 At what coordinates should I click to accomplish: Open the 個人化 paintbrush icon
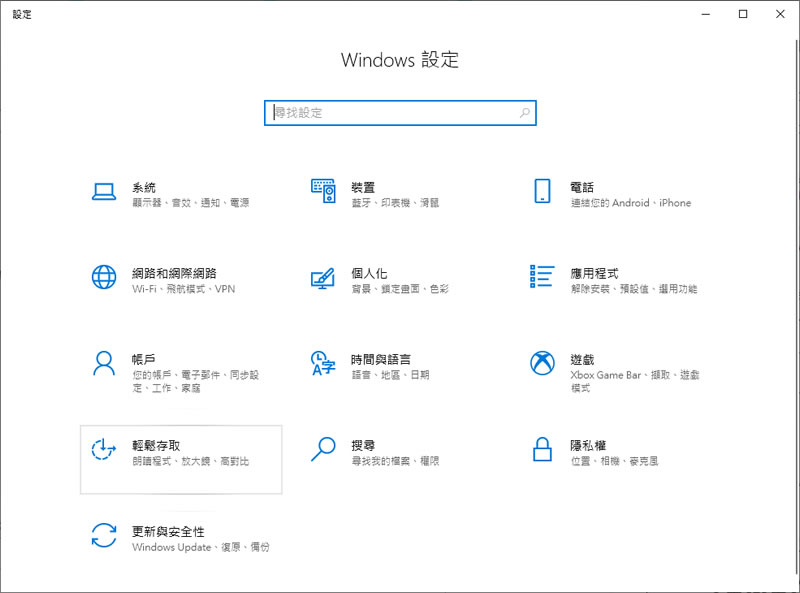(x=323, y=278)
